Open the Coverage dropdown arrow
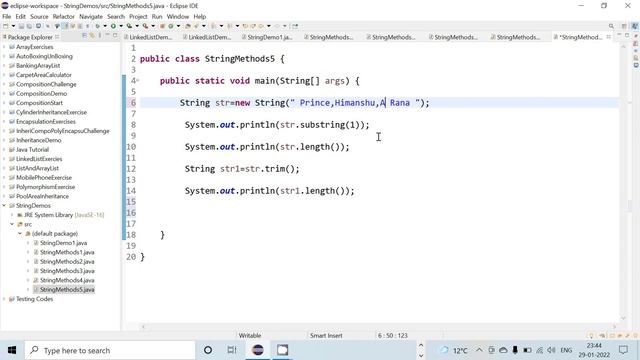Screen dimensions: 640x360 (137, 26)
